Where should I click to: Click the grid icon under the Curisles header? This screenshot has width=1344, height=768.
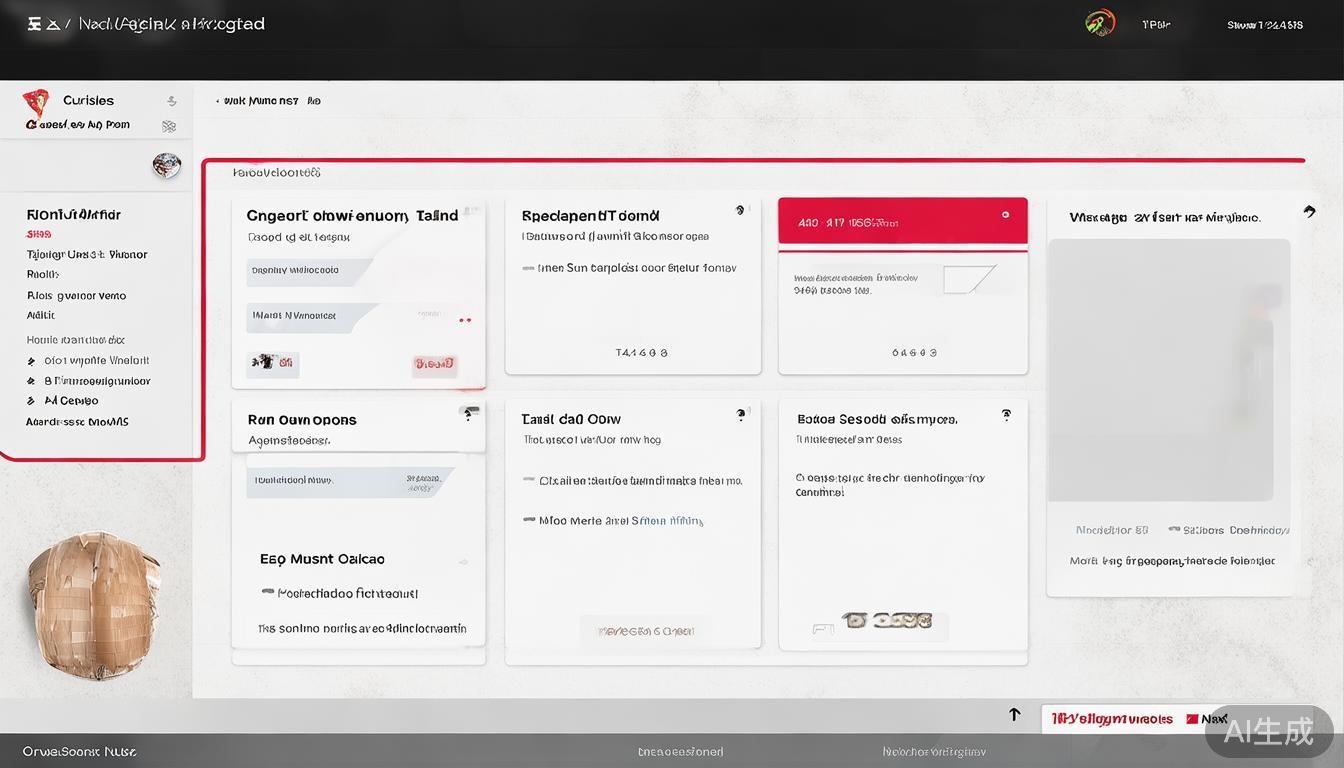click(x=169, y=126)
